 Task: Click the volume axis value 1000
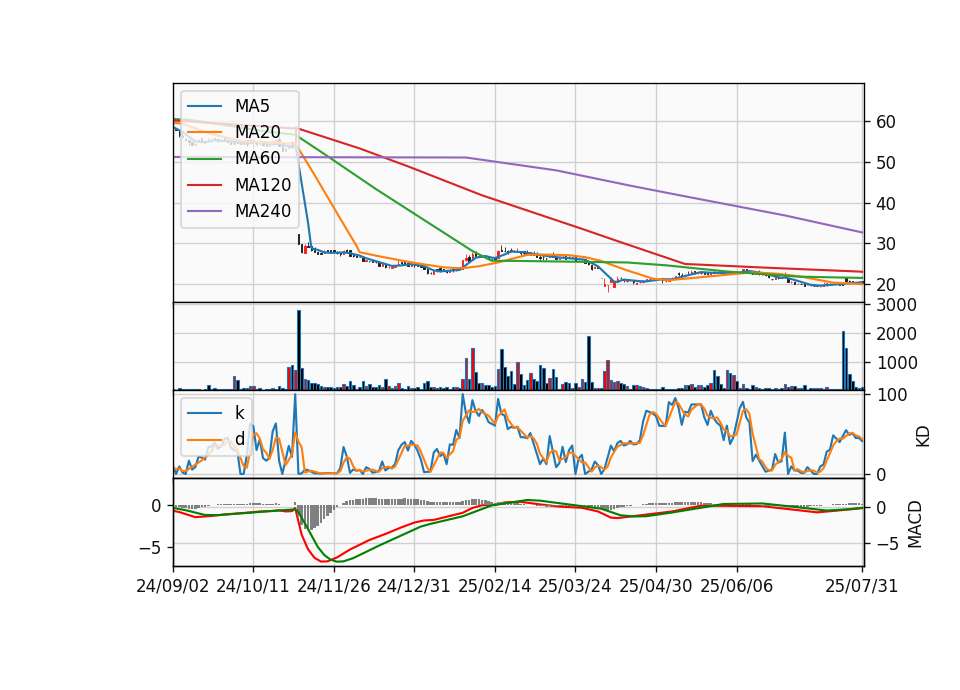(896, 362)
